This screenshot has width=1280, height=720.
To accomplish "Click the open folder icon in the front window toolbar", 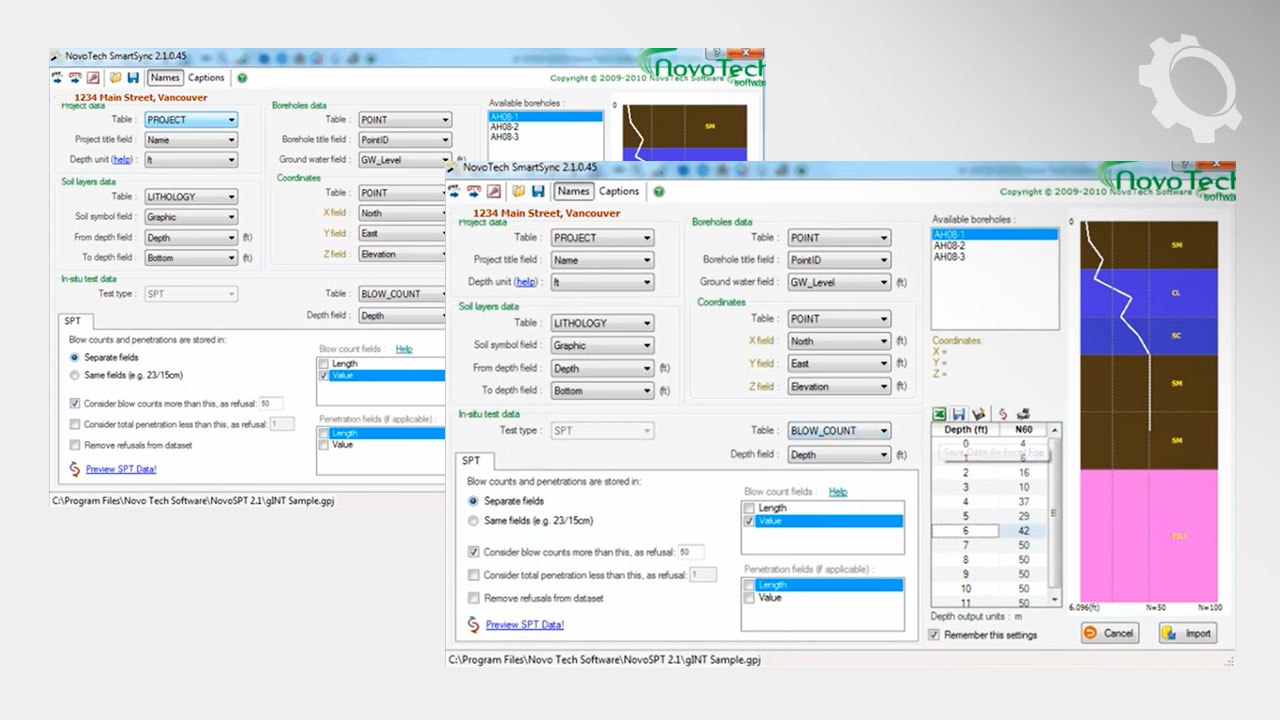I will pyautogui.click(x=519, y=191).
